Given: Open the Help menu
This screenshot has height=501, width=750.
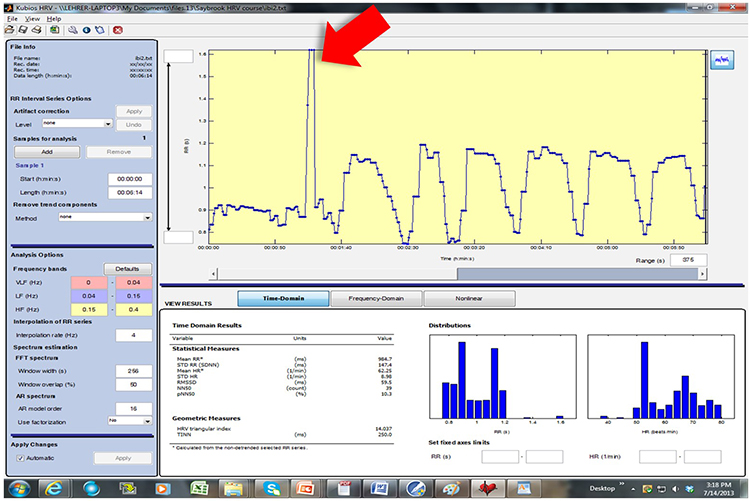Looking at the screenshot, I should pyautogui.click(x=54, y=19).
